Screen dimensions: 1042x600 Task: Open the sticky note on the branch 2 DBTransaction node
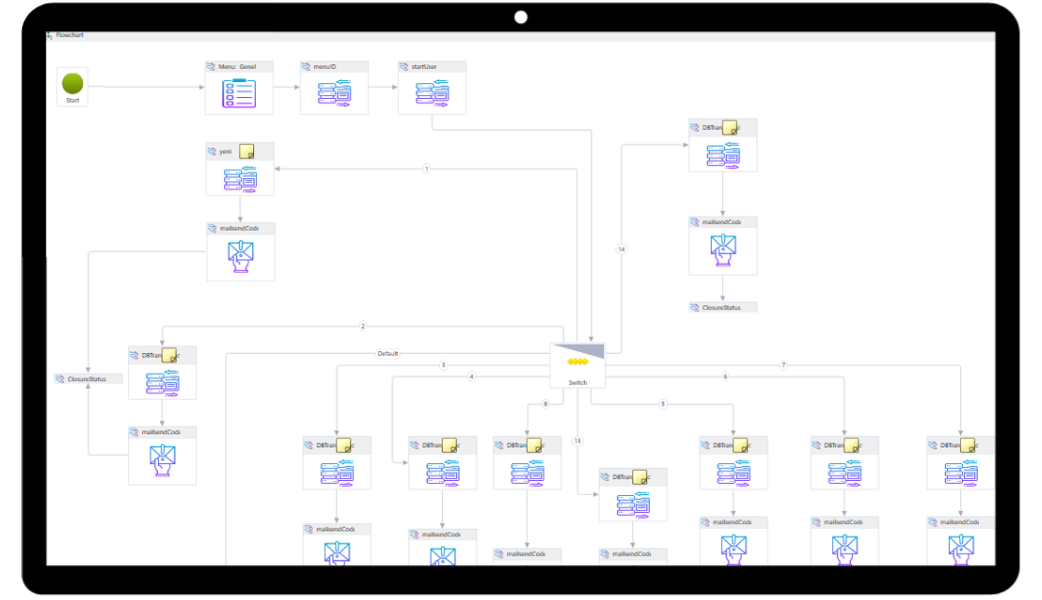[169, 355]
